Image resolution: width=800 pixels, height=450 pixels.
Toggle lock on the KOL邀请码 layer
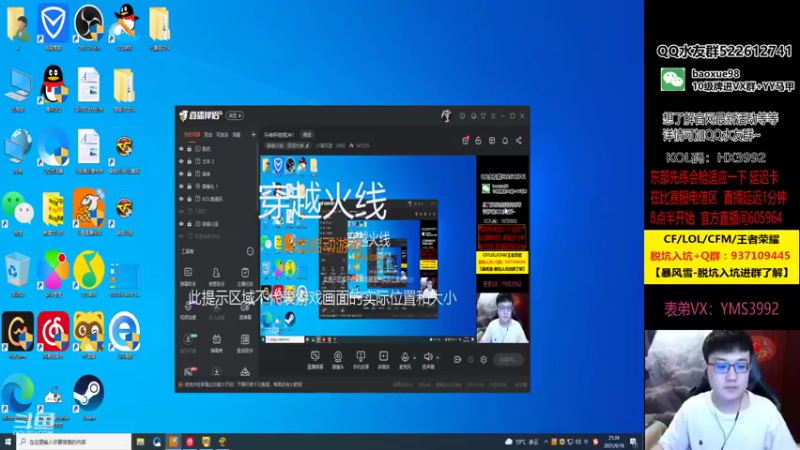189,199
